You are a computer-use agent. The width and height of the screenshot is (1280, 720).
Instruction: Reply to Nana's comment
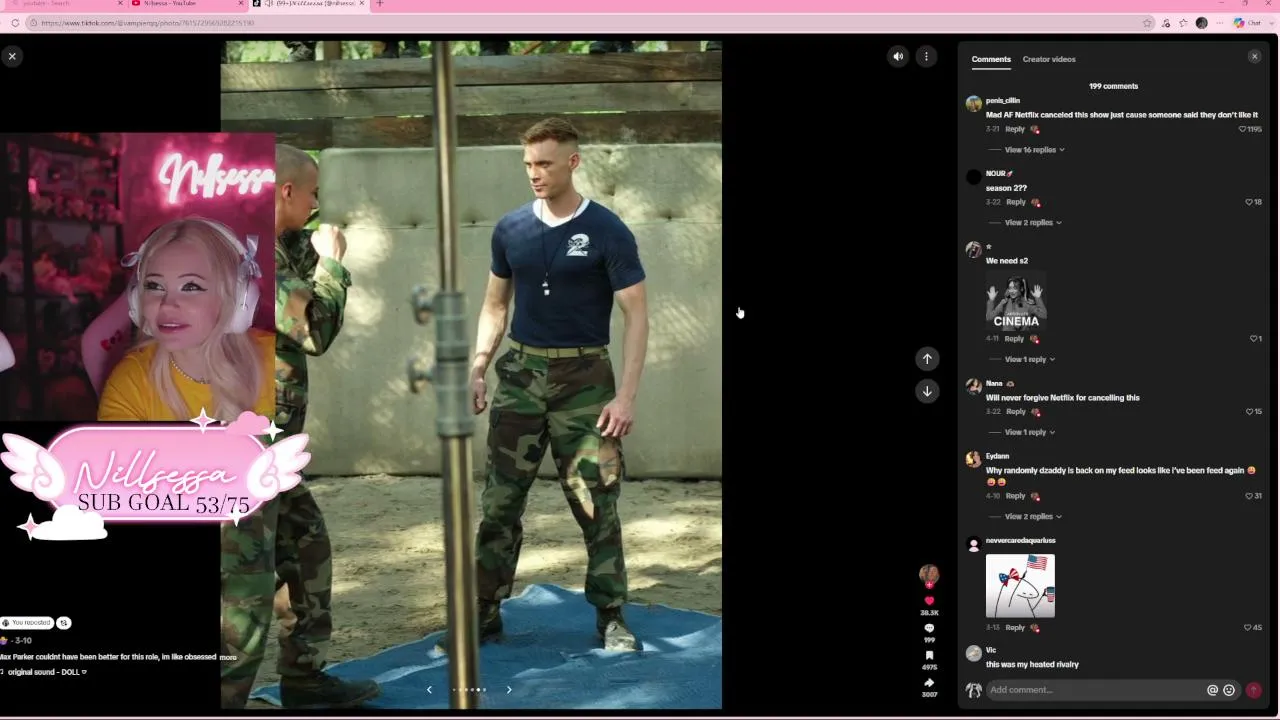point(1016,412)
